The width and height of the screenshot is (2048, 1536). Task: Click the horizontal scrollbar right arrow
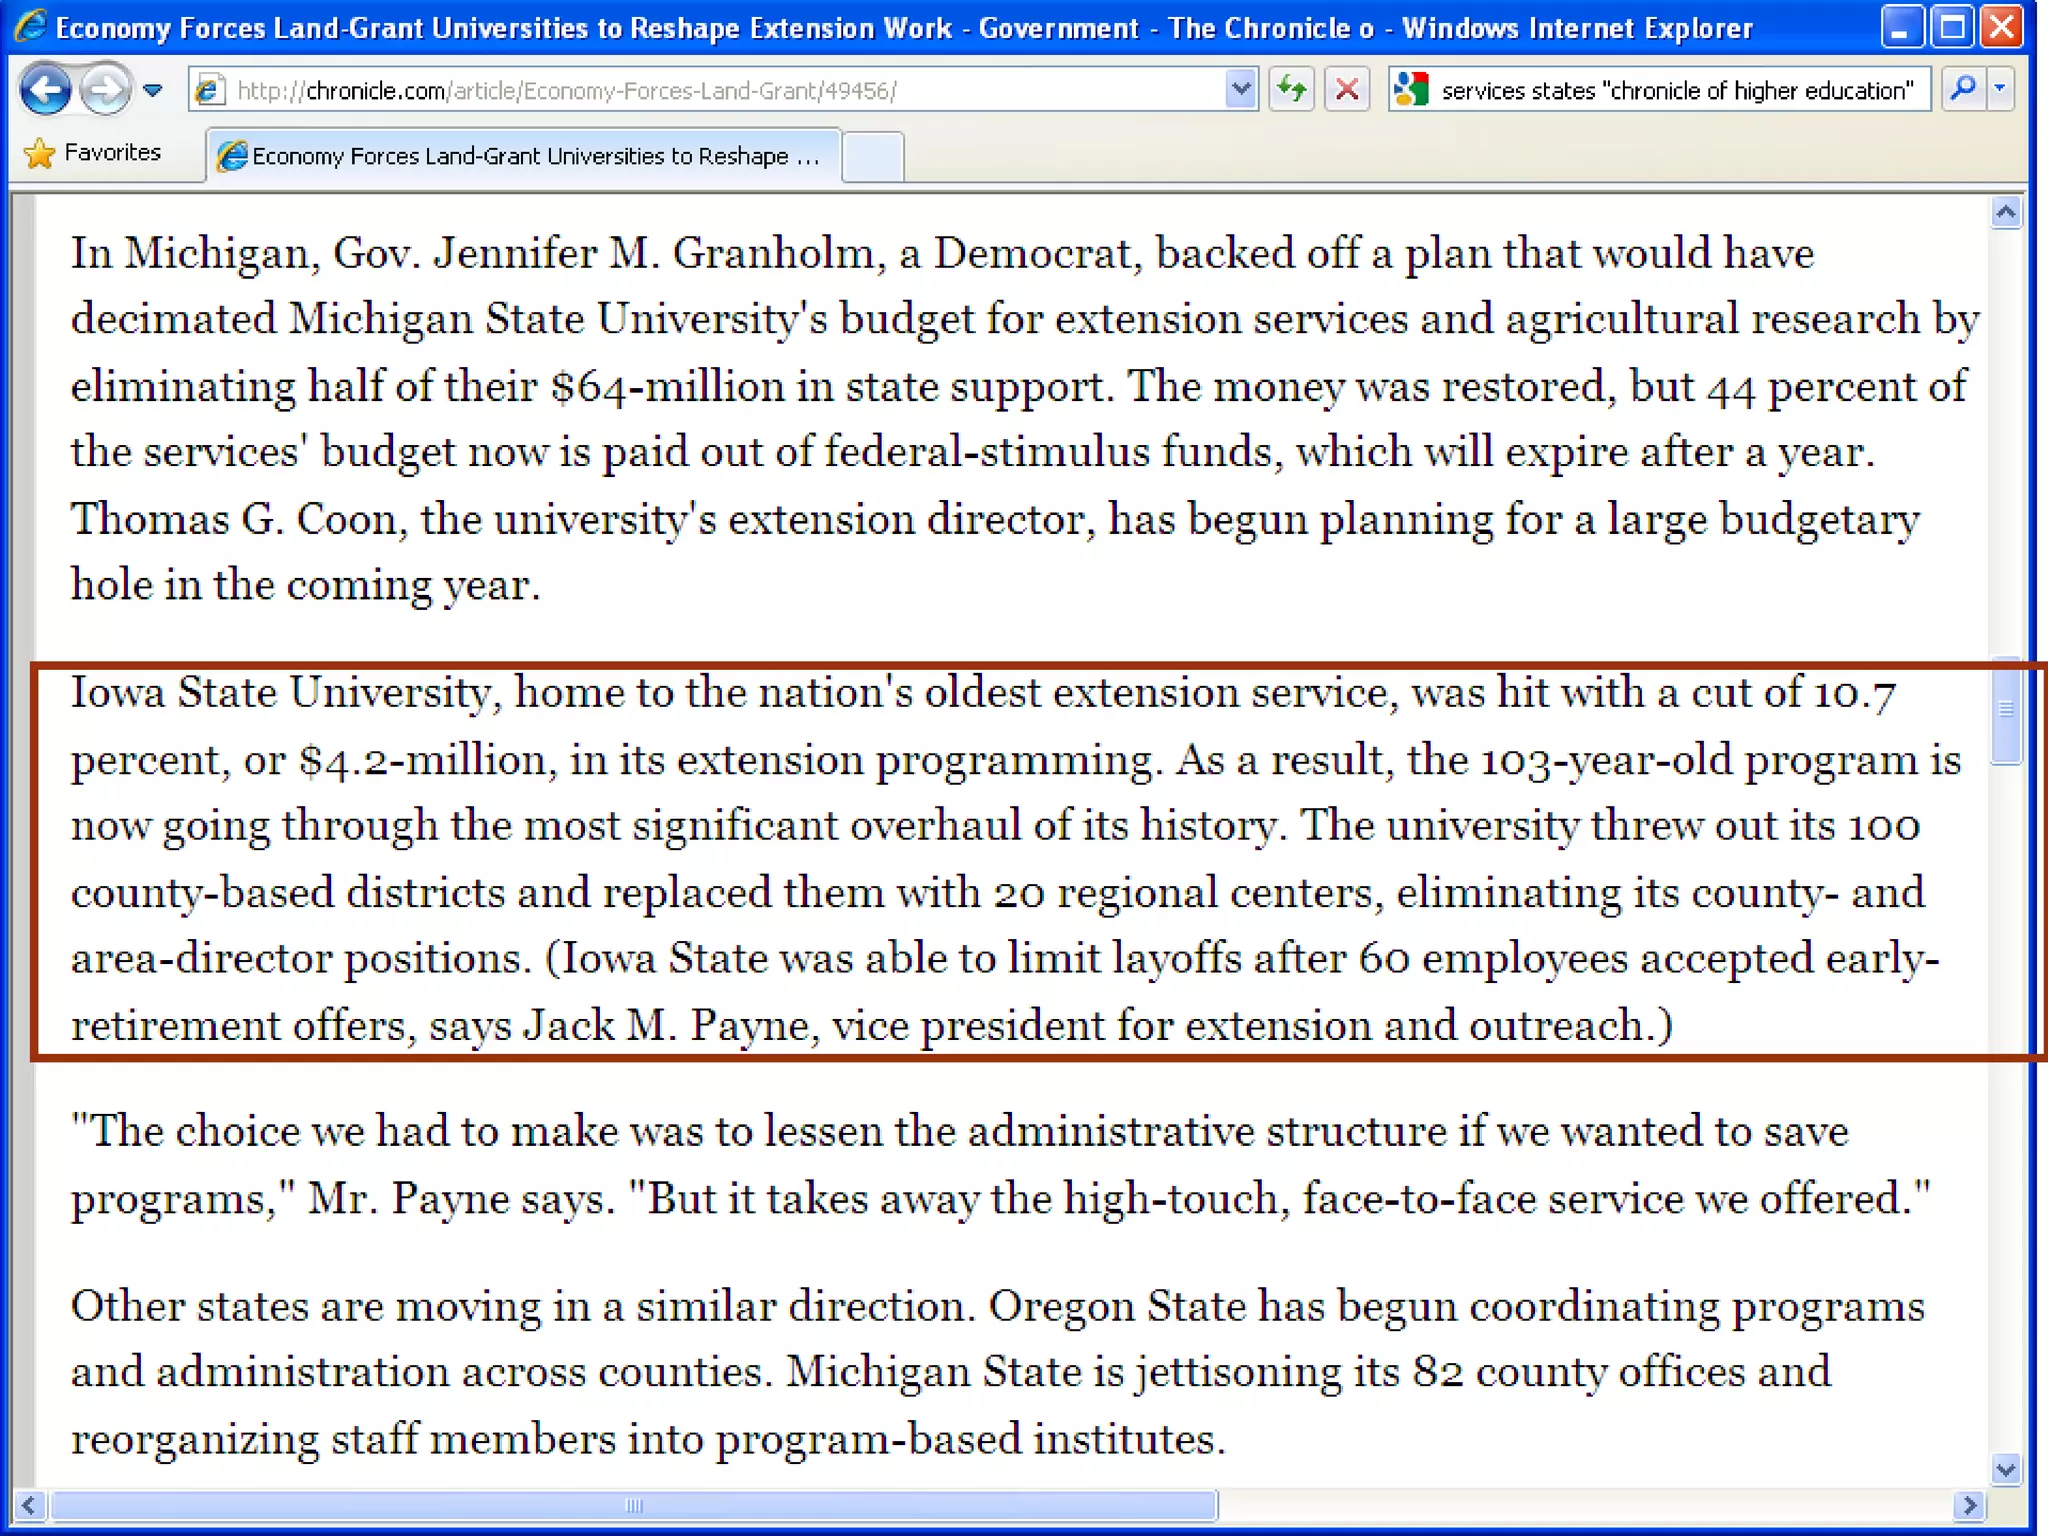(1969, 1505)
